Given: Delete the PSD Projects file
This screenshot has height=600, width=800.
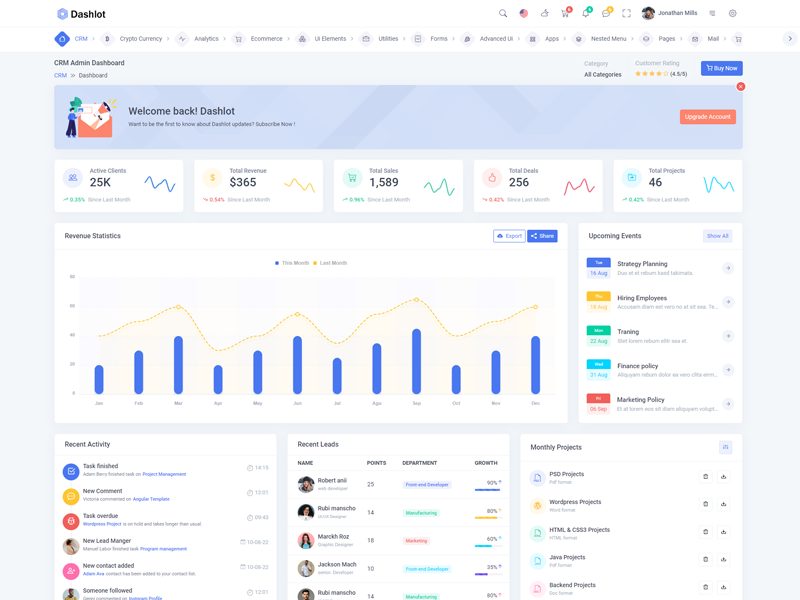Looking at the screenshot, I should 705,477.
